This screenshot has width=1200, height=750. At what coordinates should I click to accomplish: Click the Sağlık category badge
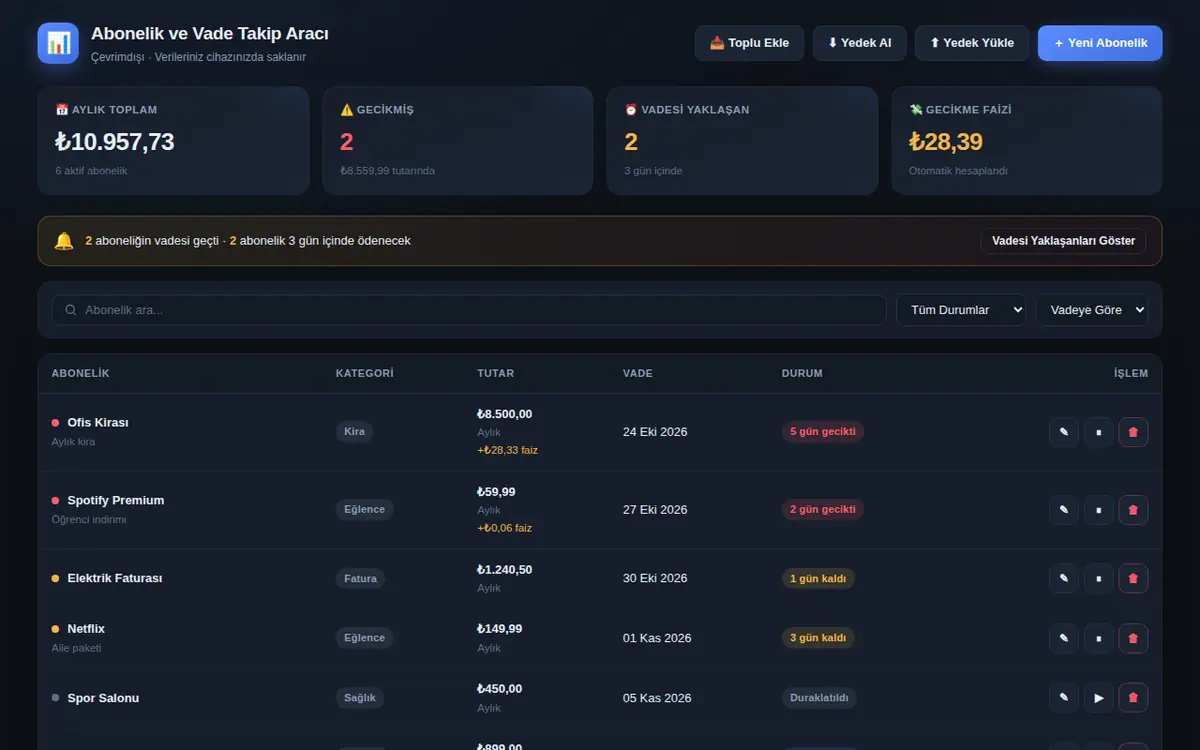(360, 698)
